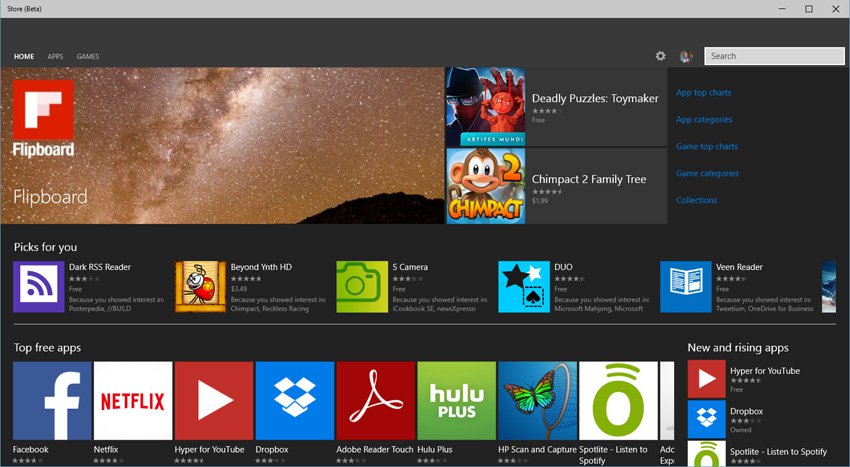
Task: Switch to the Games tab
Action: coord(88,56)
